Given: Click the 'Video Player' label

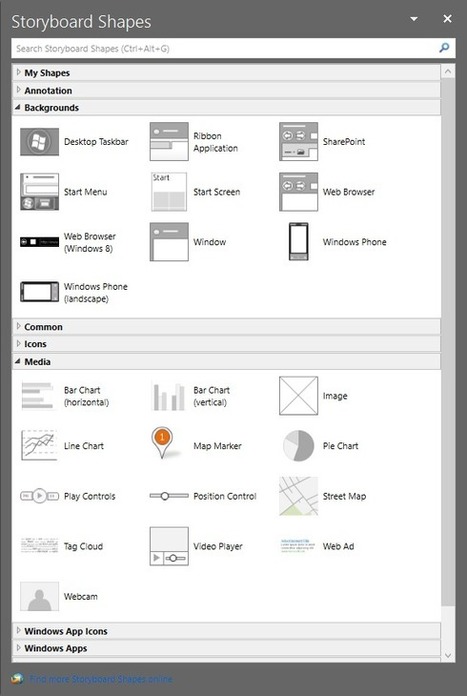Looking at the screenshot, I should [218, 546].
